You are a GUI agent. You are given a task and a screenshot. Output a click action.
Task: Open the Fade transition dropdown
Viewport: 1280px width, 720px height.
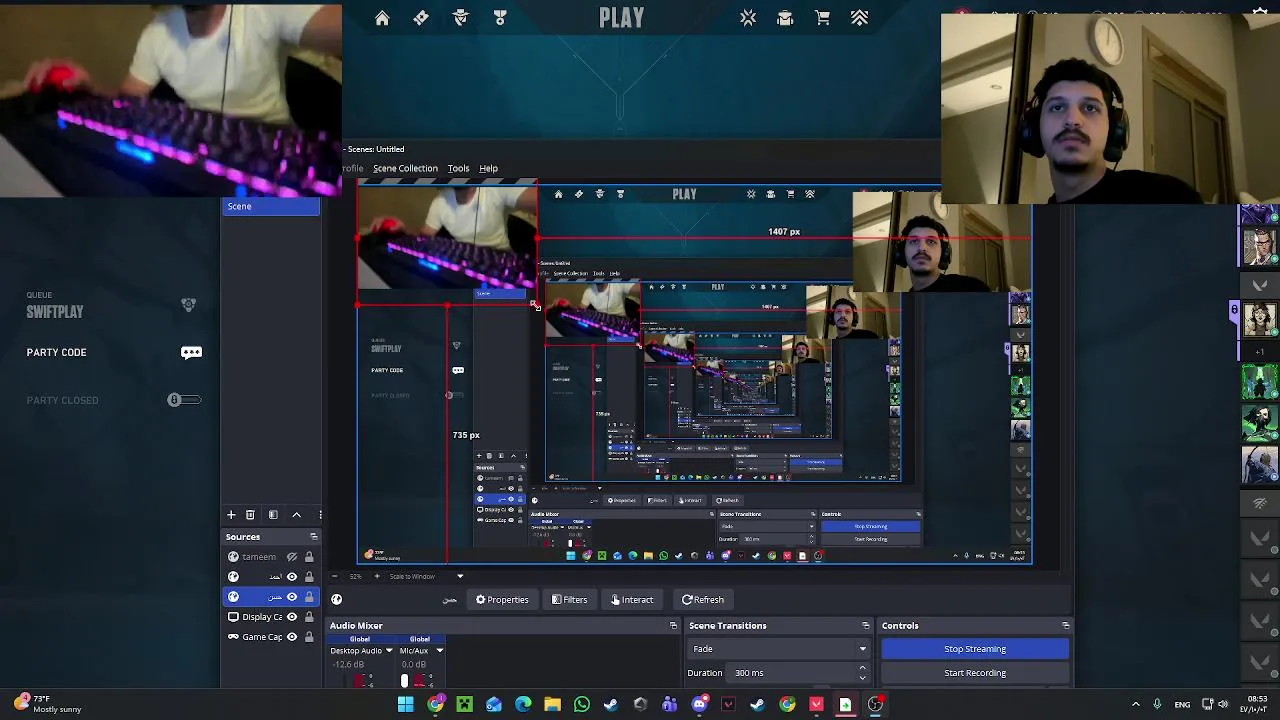click(778, 649)
